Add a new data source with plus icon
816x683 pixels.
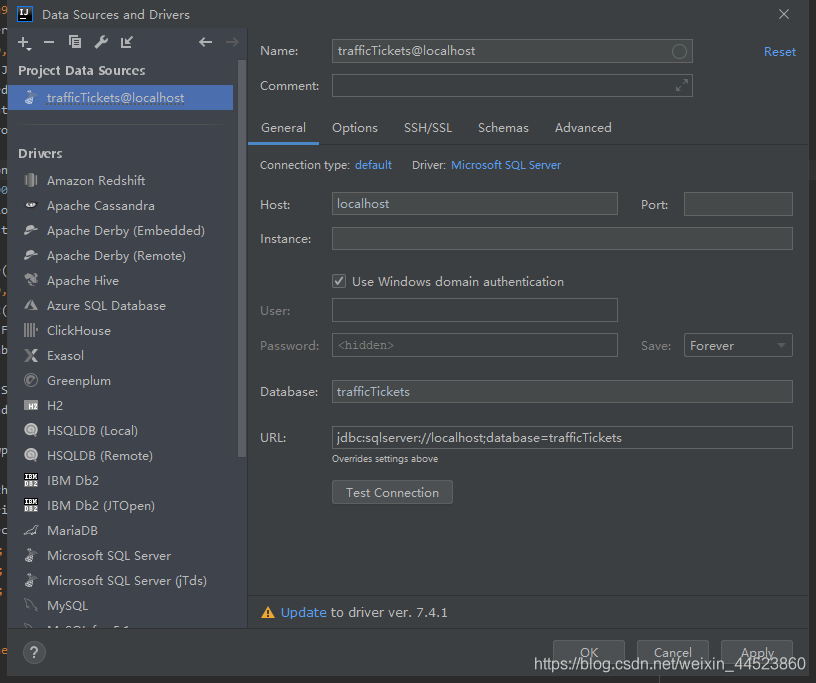(x=24, y=43)
